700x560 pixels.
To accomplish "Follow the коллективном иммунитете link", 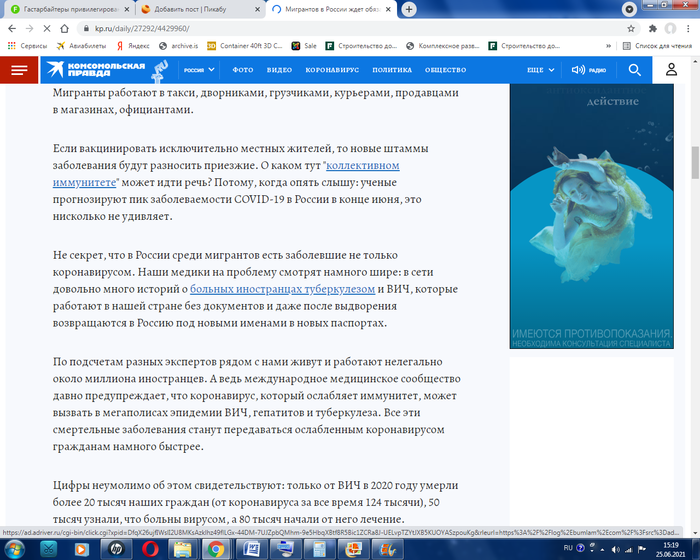I will click(362, 166).
